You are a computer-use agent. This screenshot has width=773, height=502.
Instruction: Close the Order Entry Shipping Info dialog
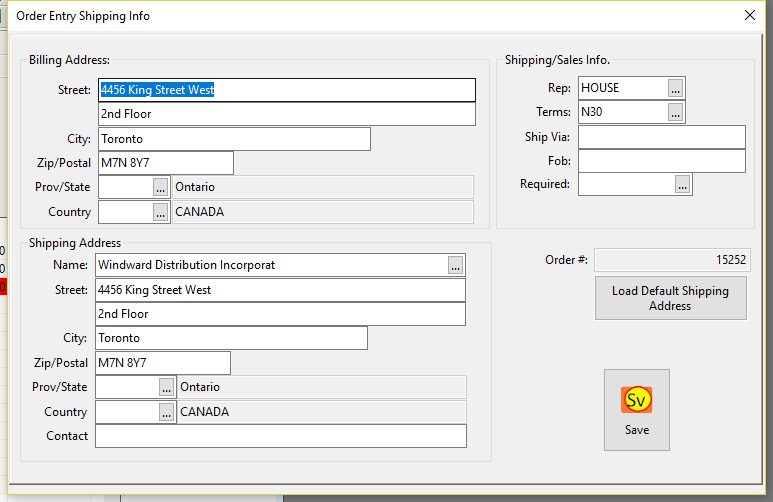click(749, 15)
